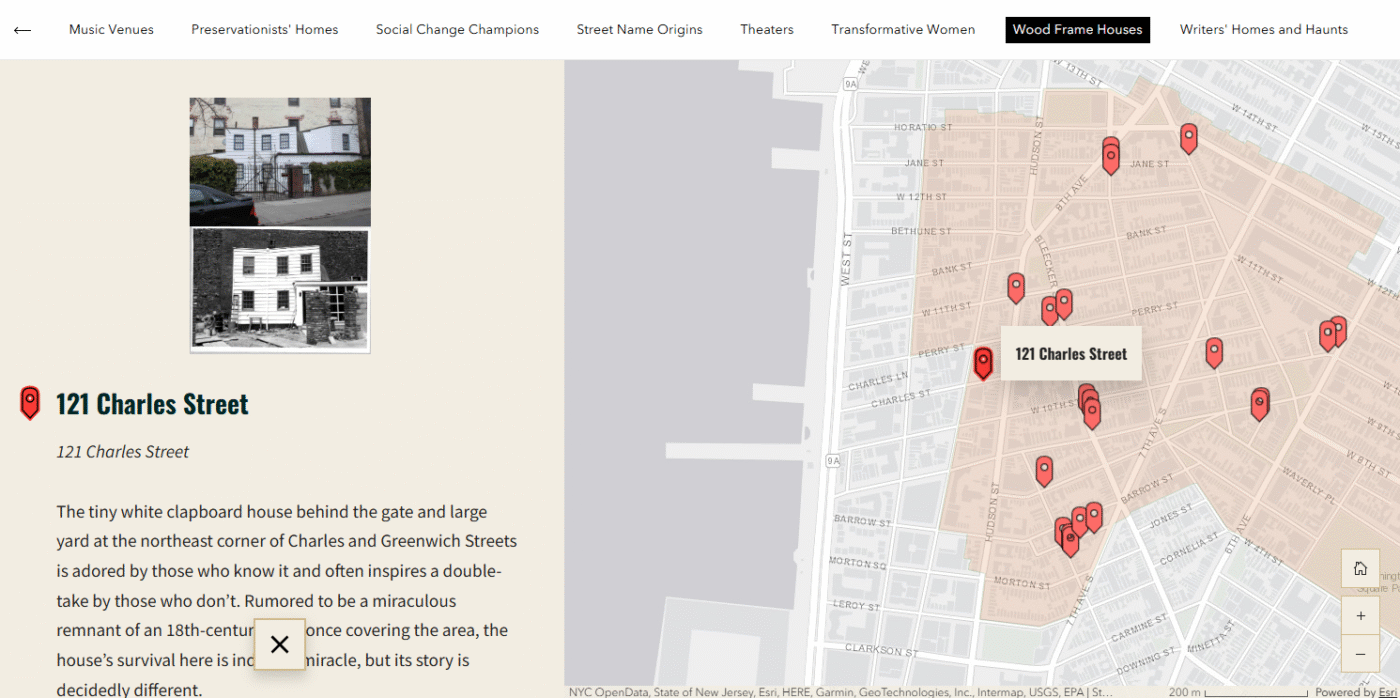The image size is (1400, 698).
Task: Close the panel with X button
Action: point(280,644)
